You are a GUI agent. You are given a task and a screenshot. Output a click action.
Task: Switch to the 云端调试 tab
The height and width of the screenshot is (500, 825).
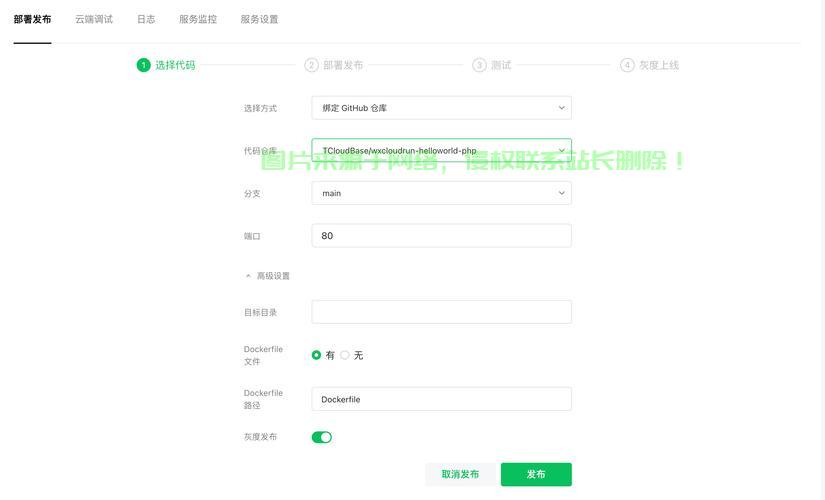tap(94, 19)
